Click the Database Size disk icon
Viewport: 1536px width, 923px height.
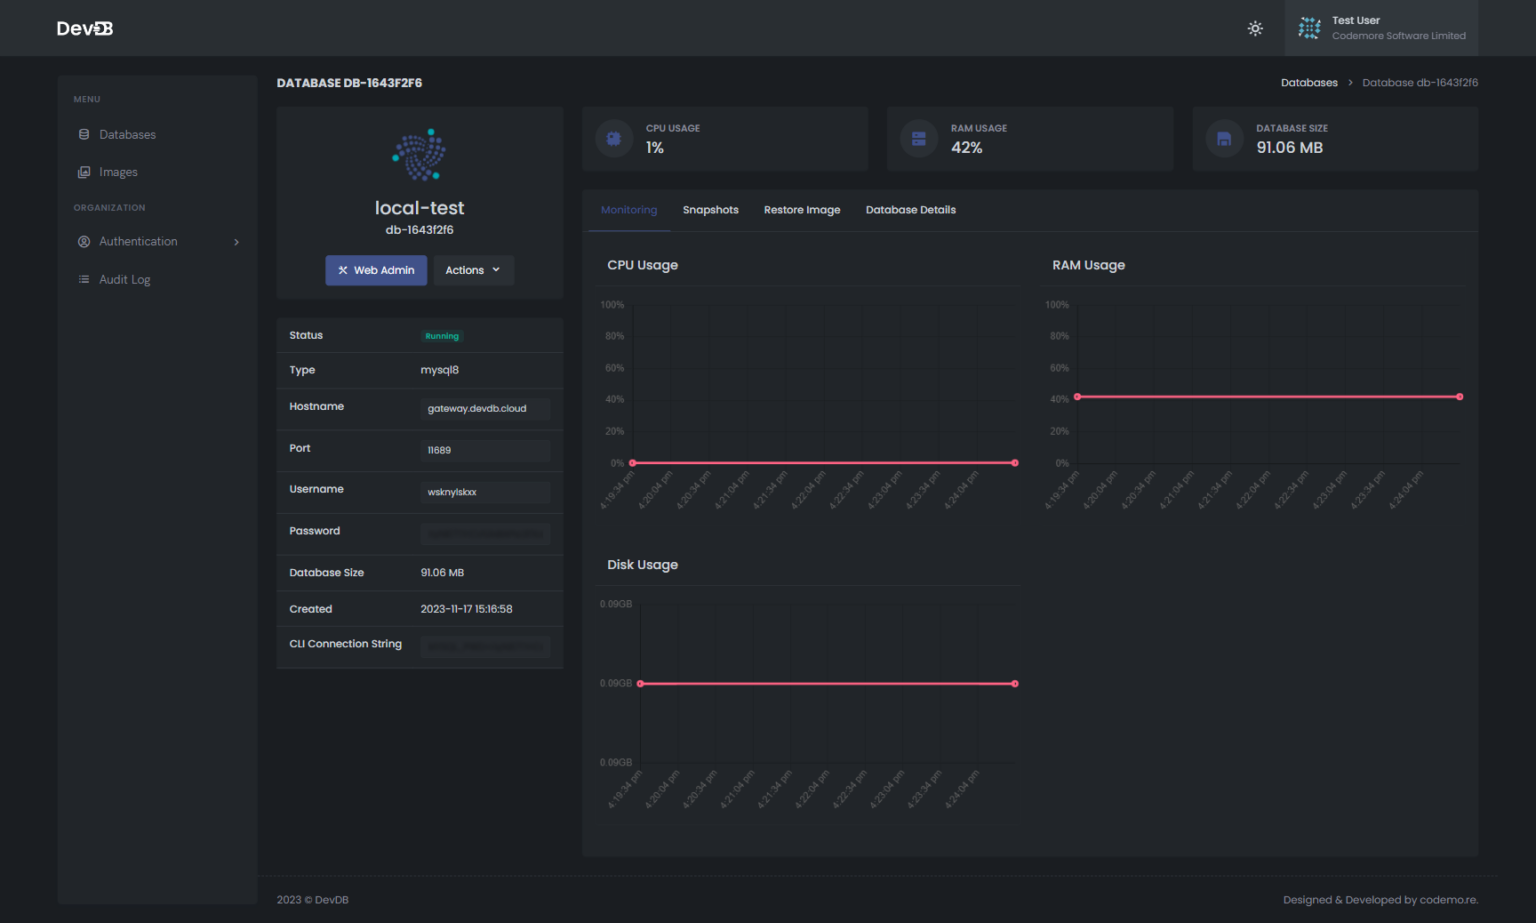pos(1223,138)
